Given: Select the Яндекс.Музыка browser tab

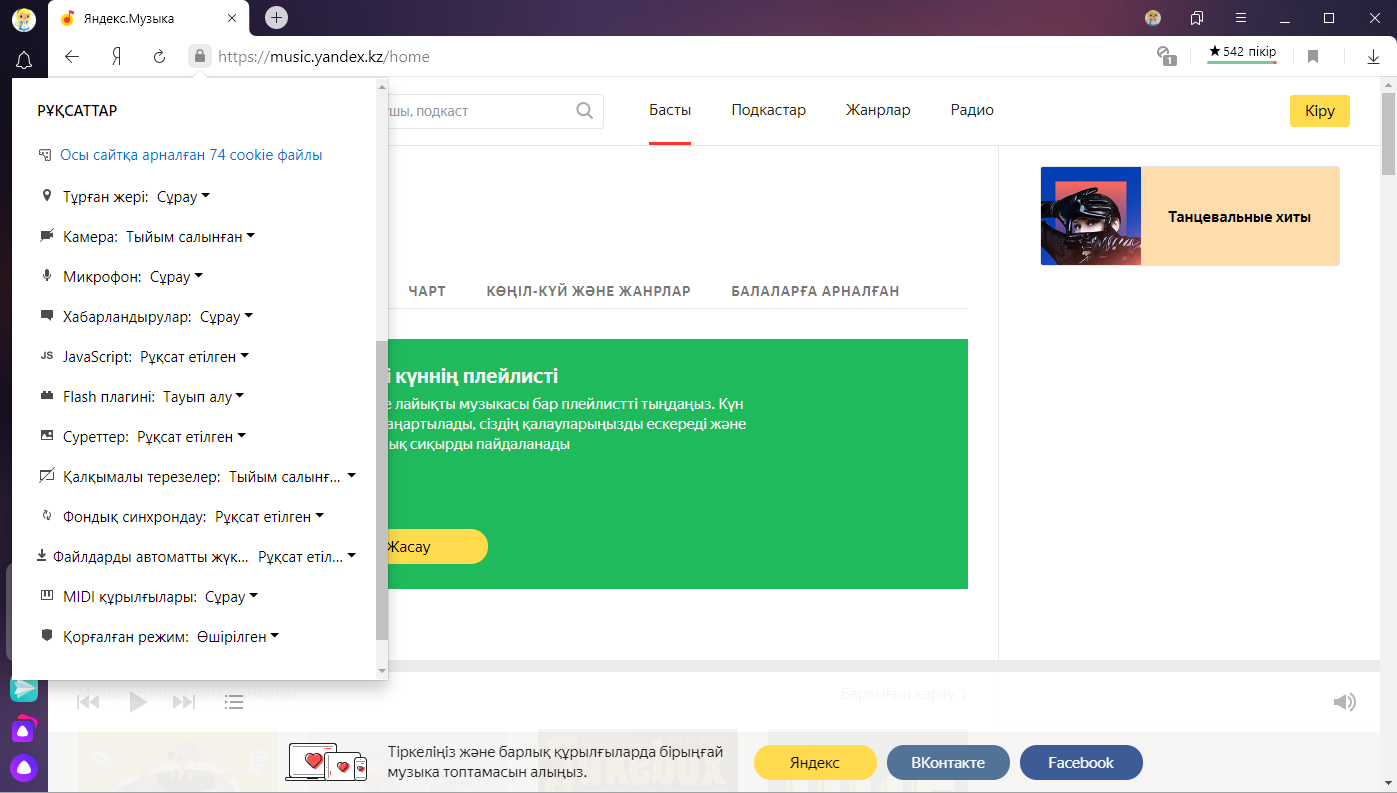Looking at the screenshot, I should pyautogui.click(x=150, y=18).
